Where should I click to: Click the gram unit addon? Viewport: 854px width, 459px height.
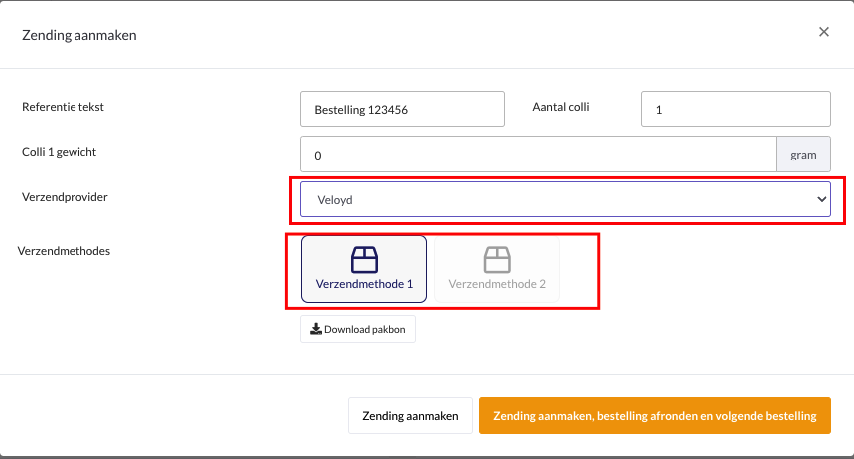click(803, 155)
